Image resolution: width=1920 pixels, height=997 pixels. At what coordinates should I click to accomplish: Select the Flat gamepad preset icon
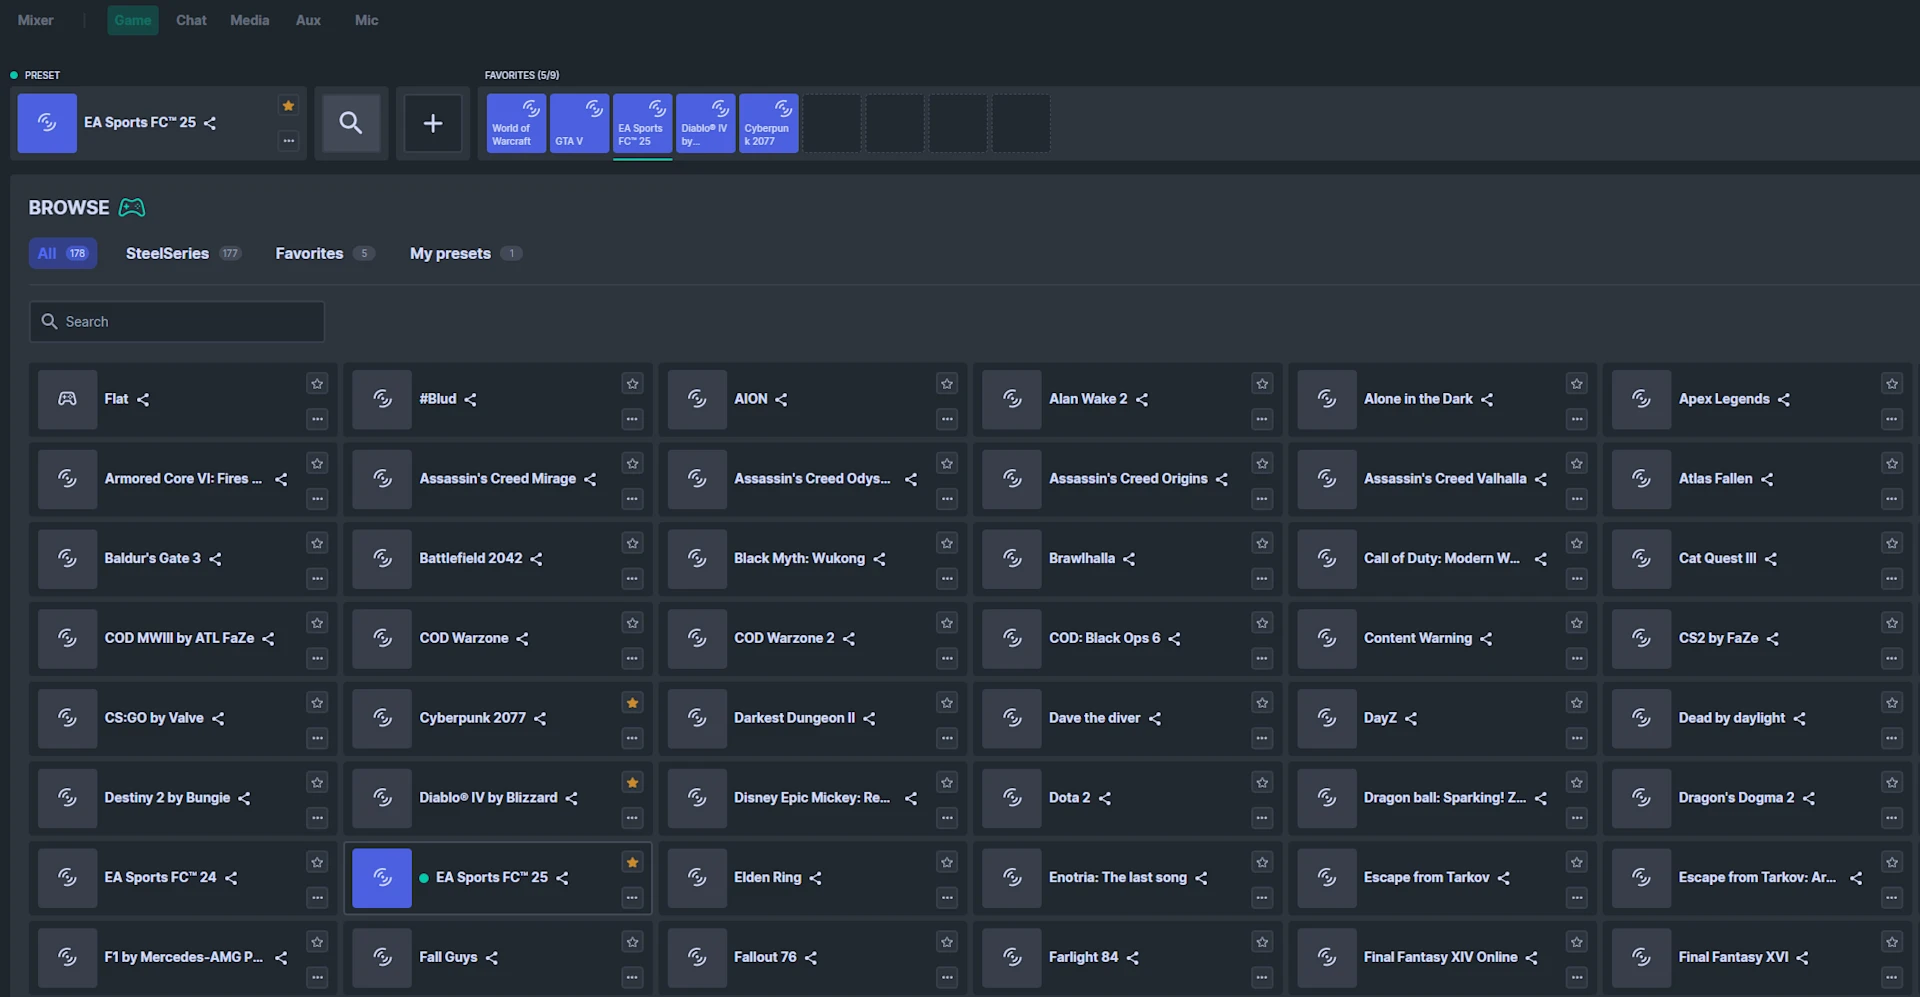tap(67, 399)
